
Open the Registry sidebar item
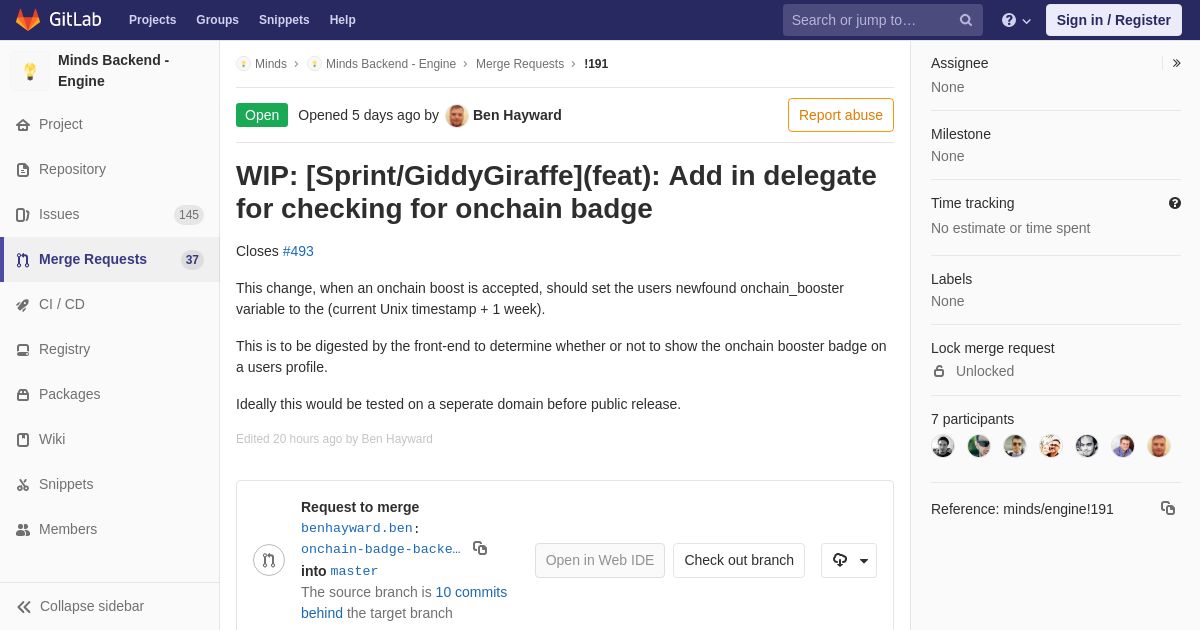point(110,349)
